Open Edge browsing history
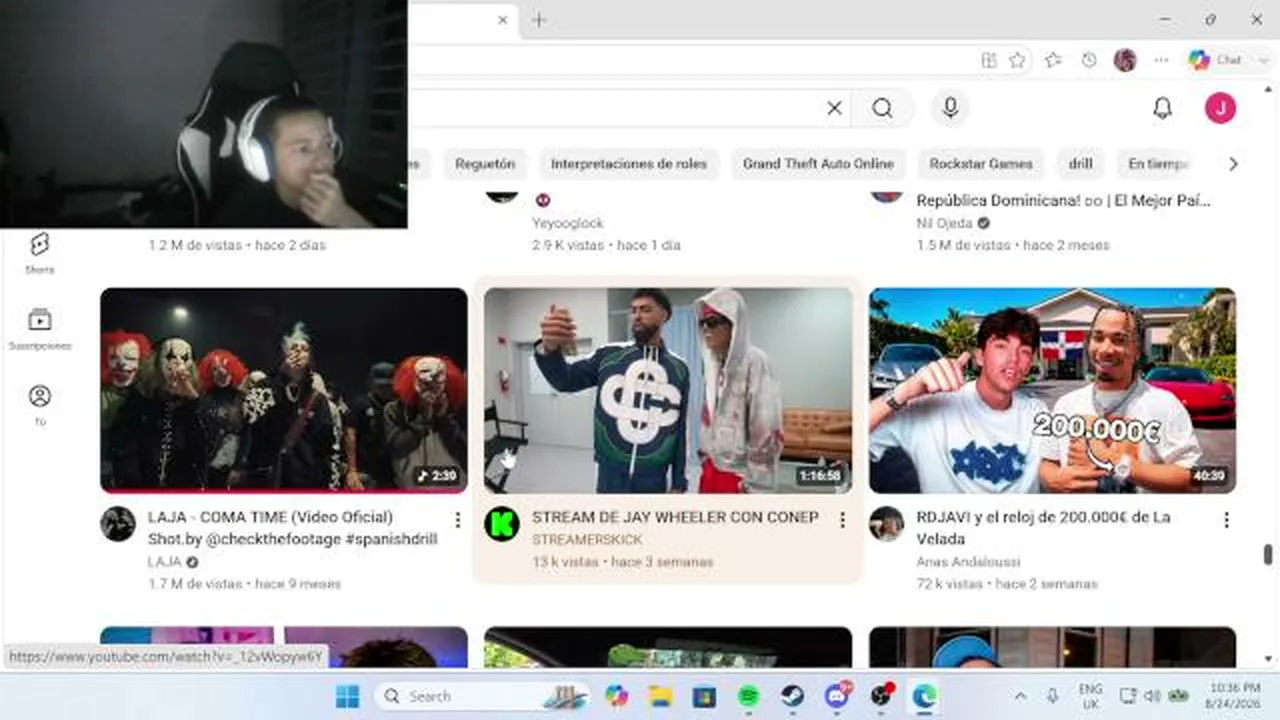The image size is (1280, 720). pyautogui.click(x=1089, y=60)
